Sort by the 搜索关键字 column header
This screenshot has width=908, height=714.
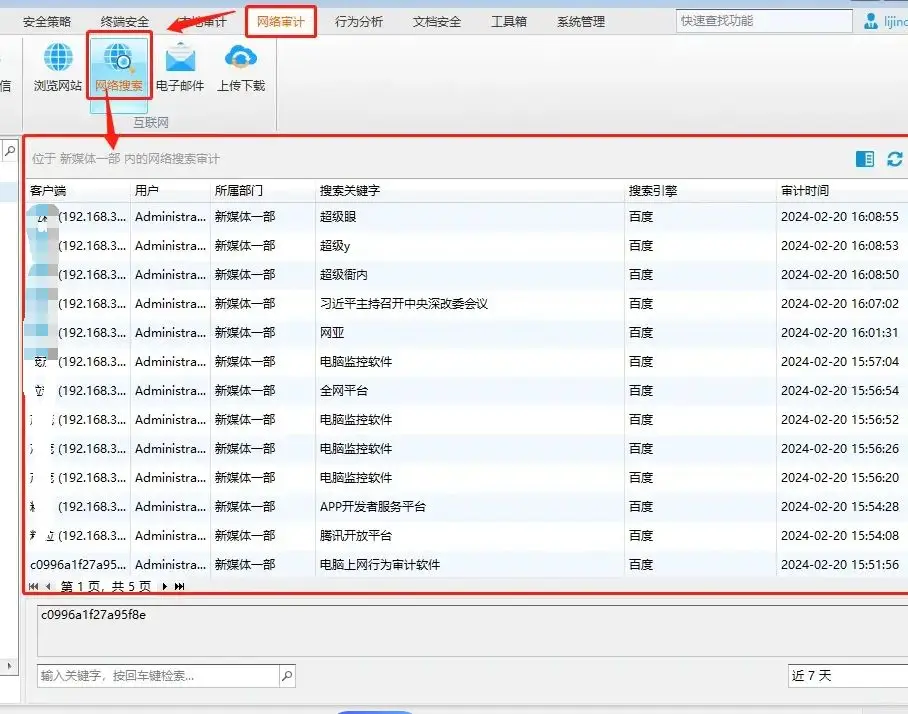(350, 190)
